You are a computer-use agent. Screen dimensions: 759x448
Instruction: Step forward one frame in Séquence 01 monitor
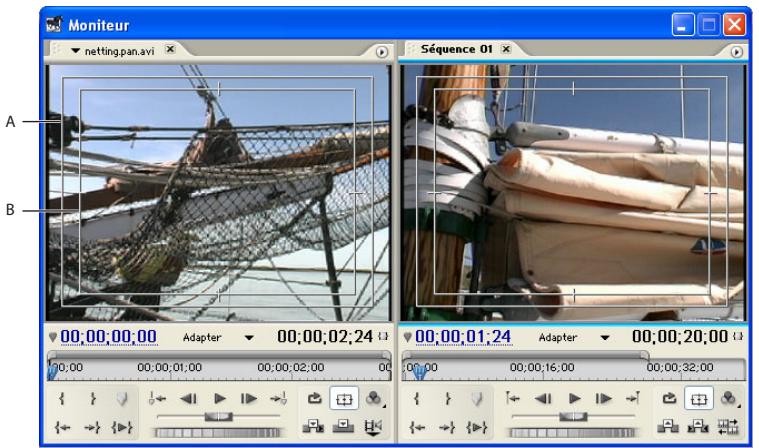(x=604, y=399)
